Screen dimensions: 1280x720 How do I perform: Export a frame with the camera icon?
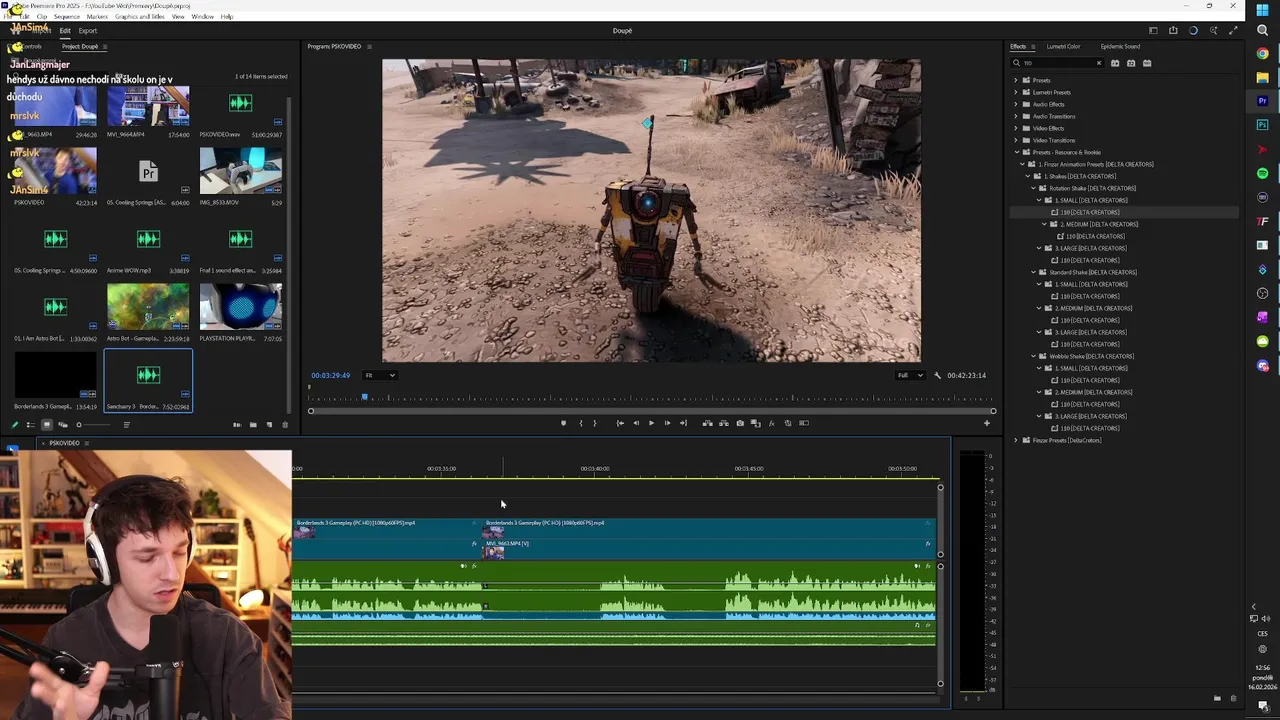point(739,423)
